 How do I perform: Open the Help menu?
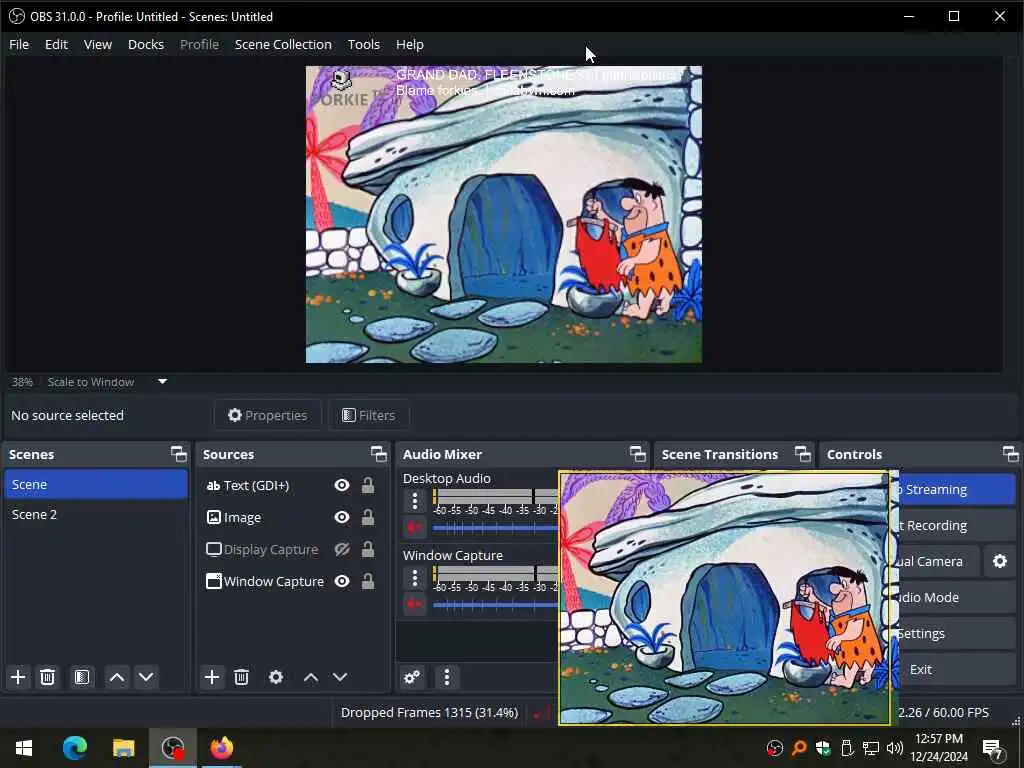(409, 44)
